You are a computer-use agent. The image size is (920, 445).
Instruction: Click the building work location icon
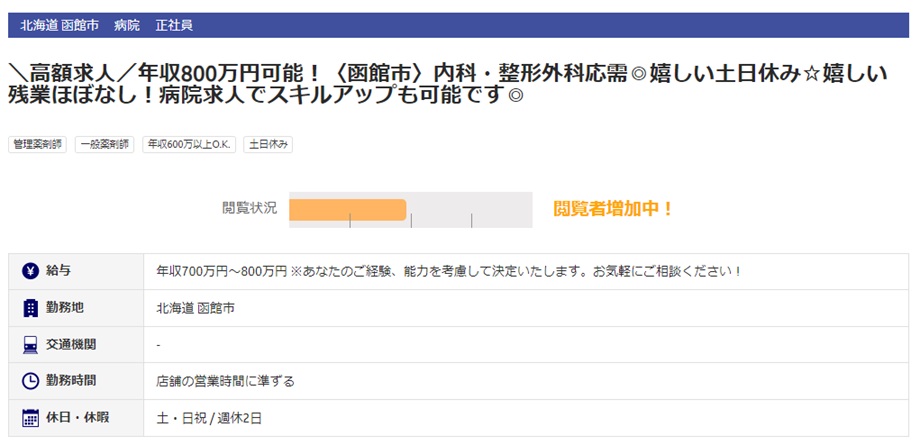[30, 308]
